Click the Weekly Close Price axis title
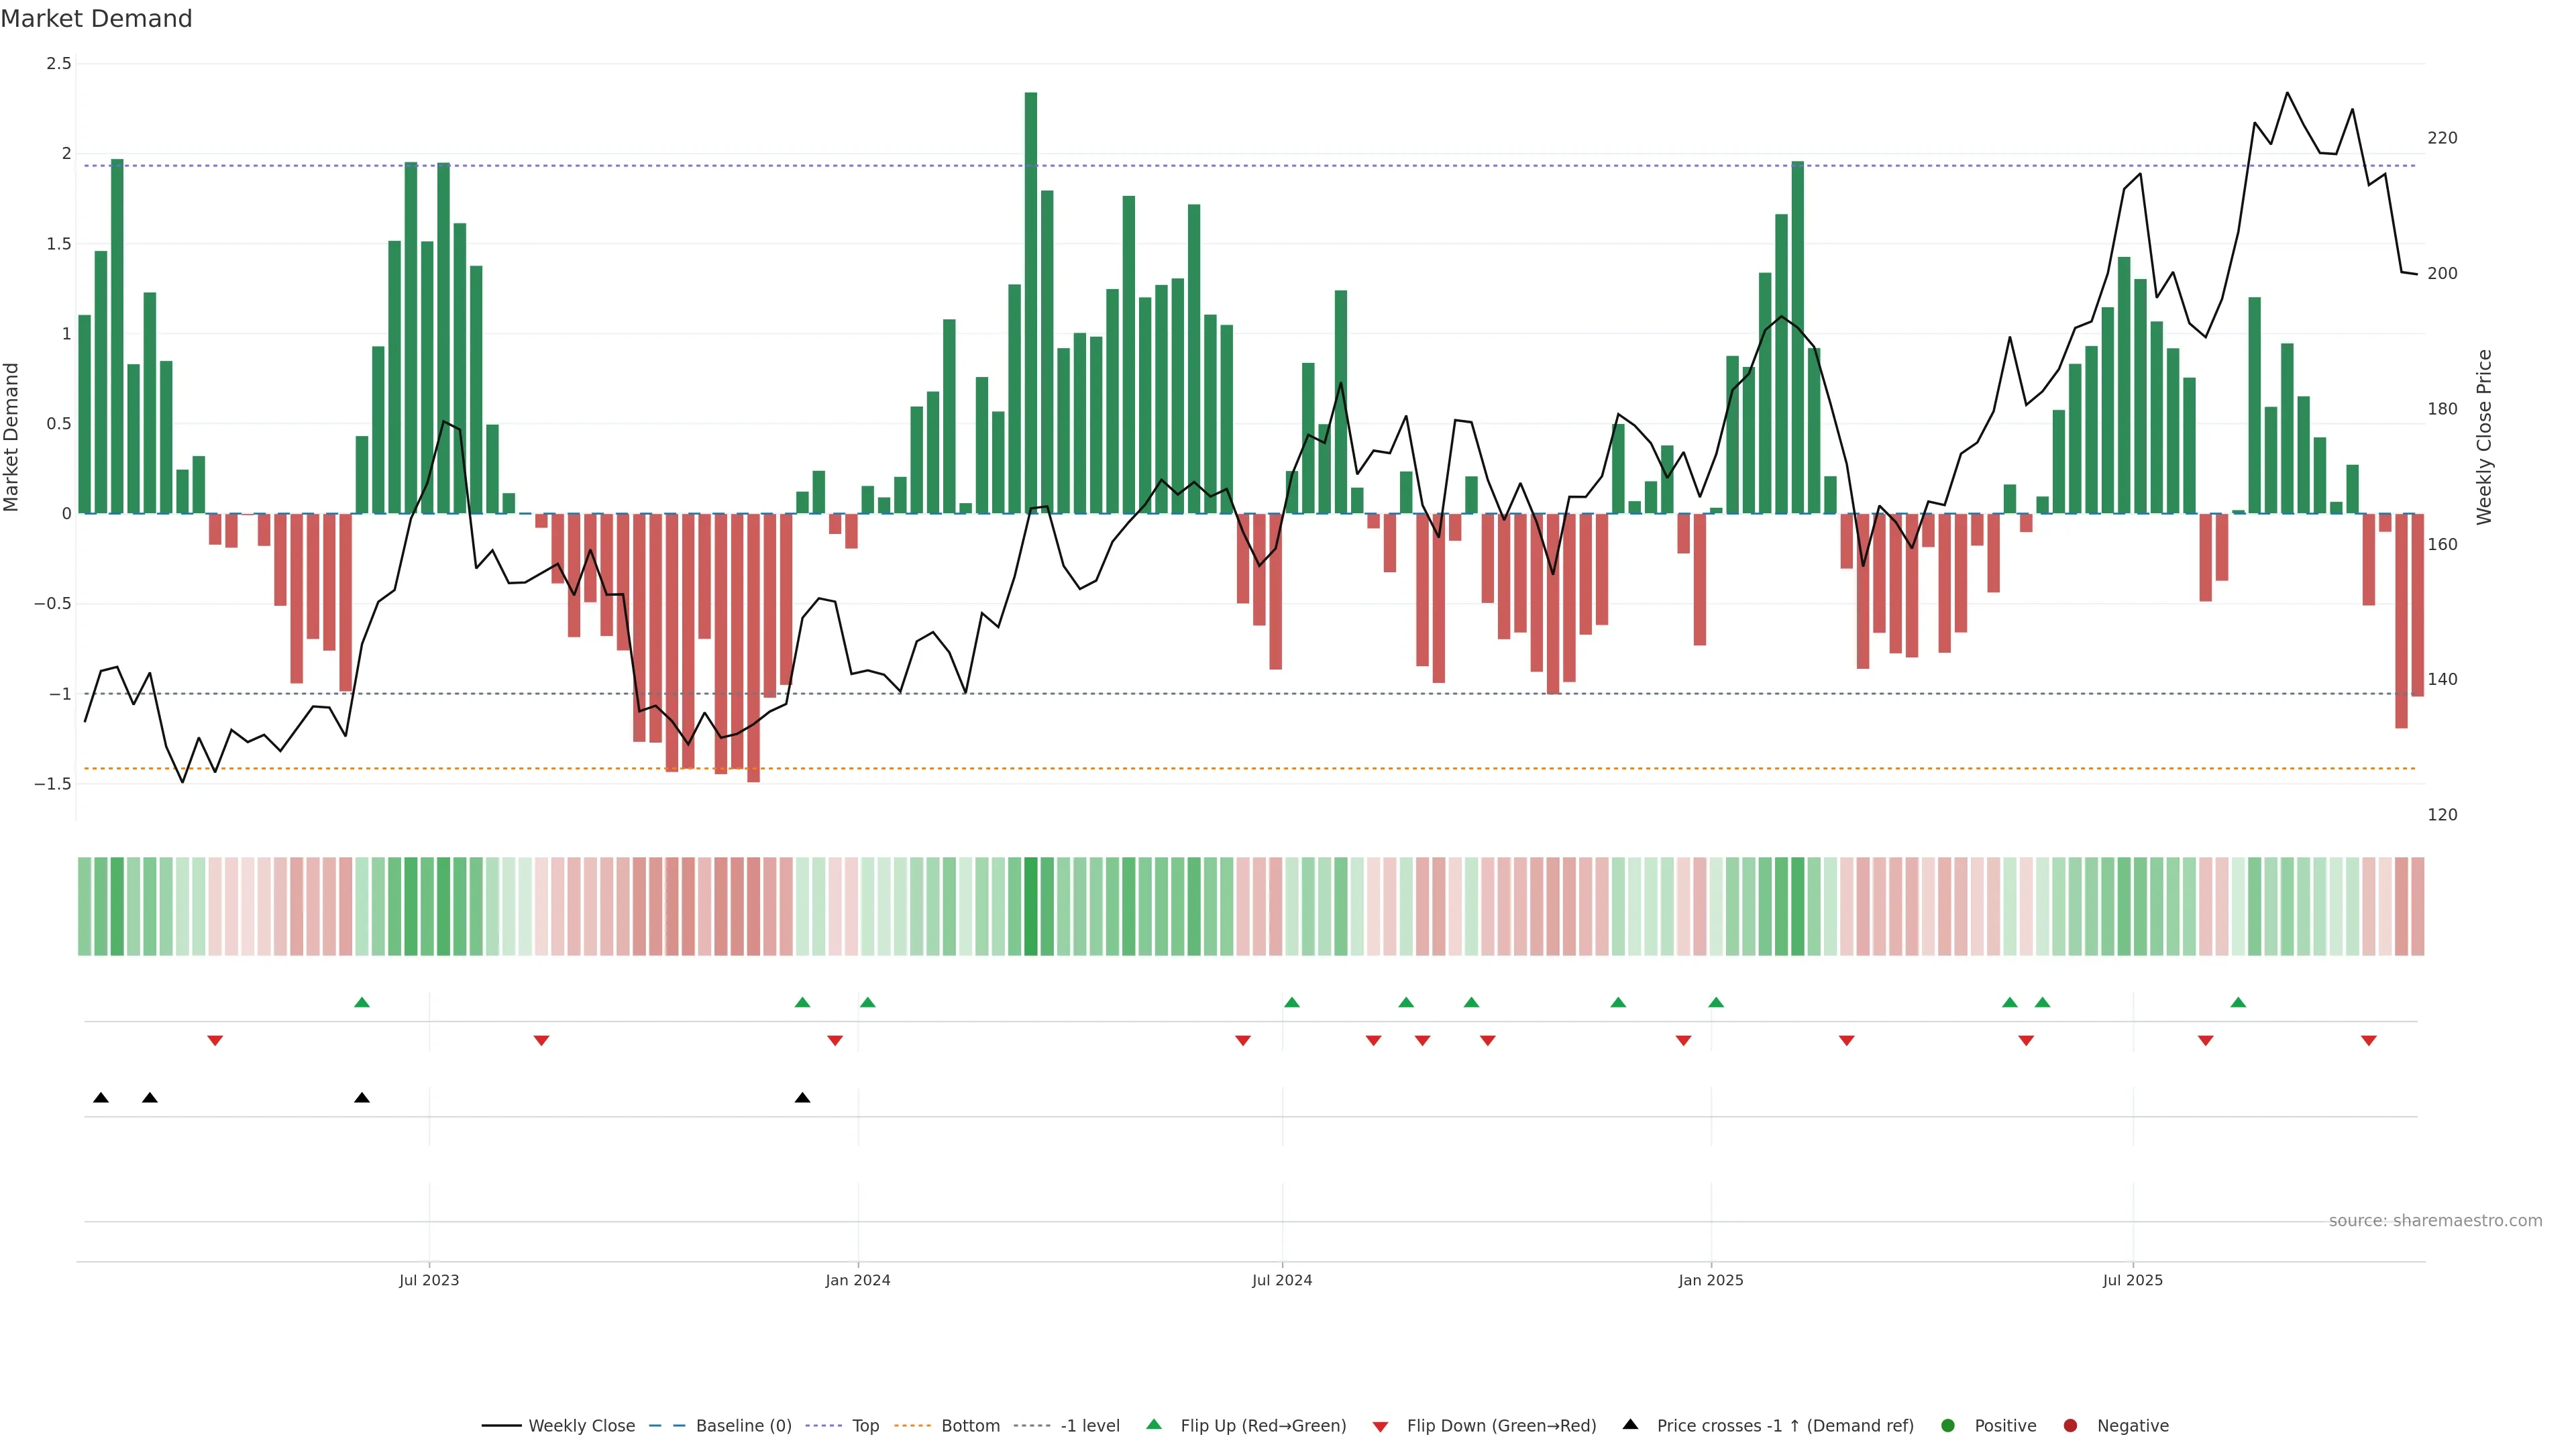 (2484, 437)
